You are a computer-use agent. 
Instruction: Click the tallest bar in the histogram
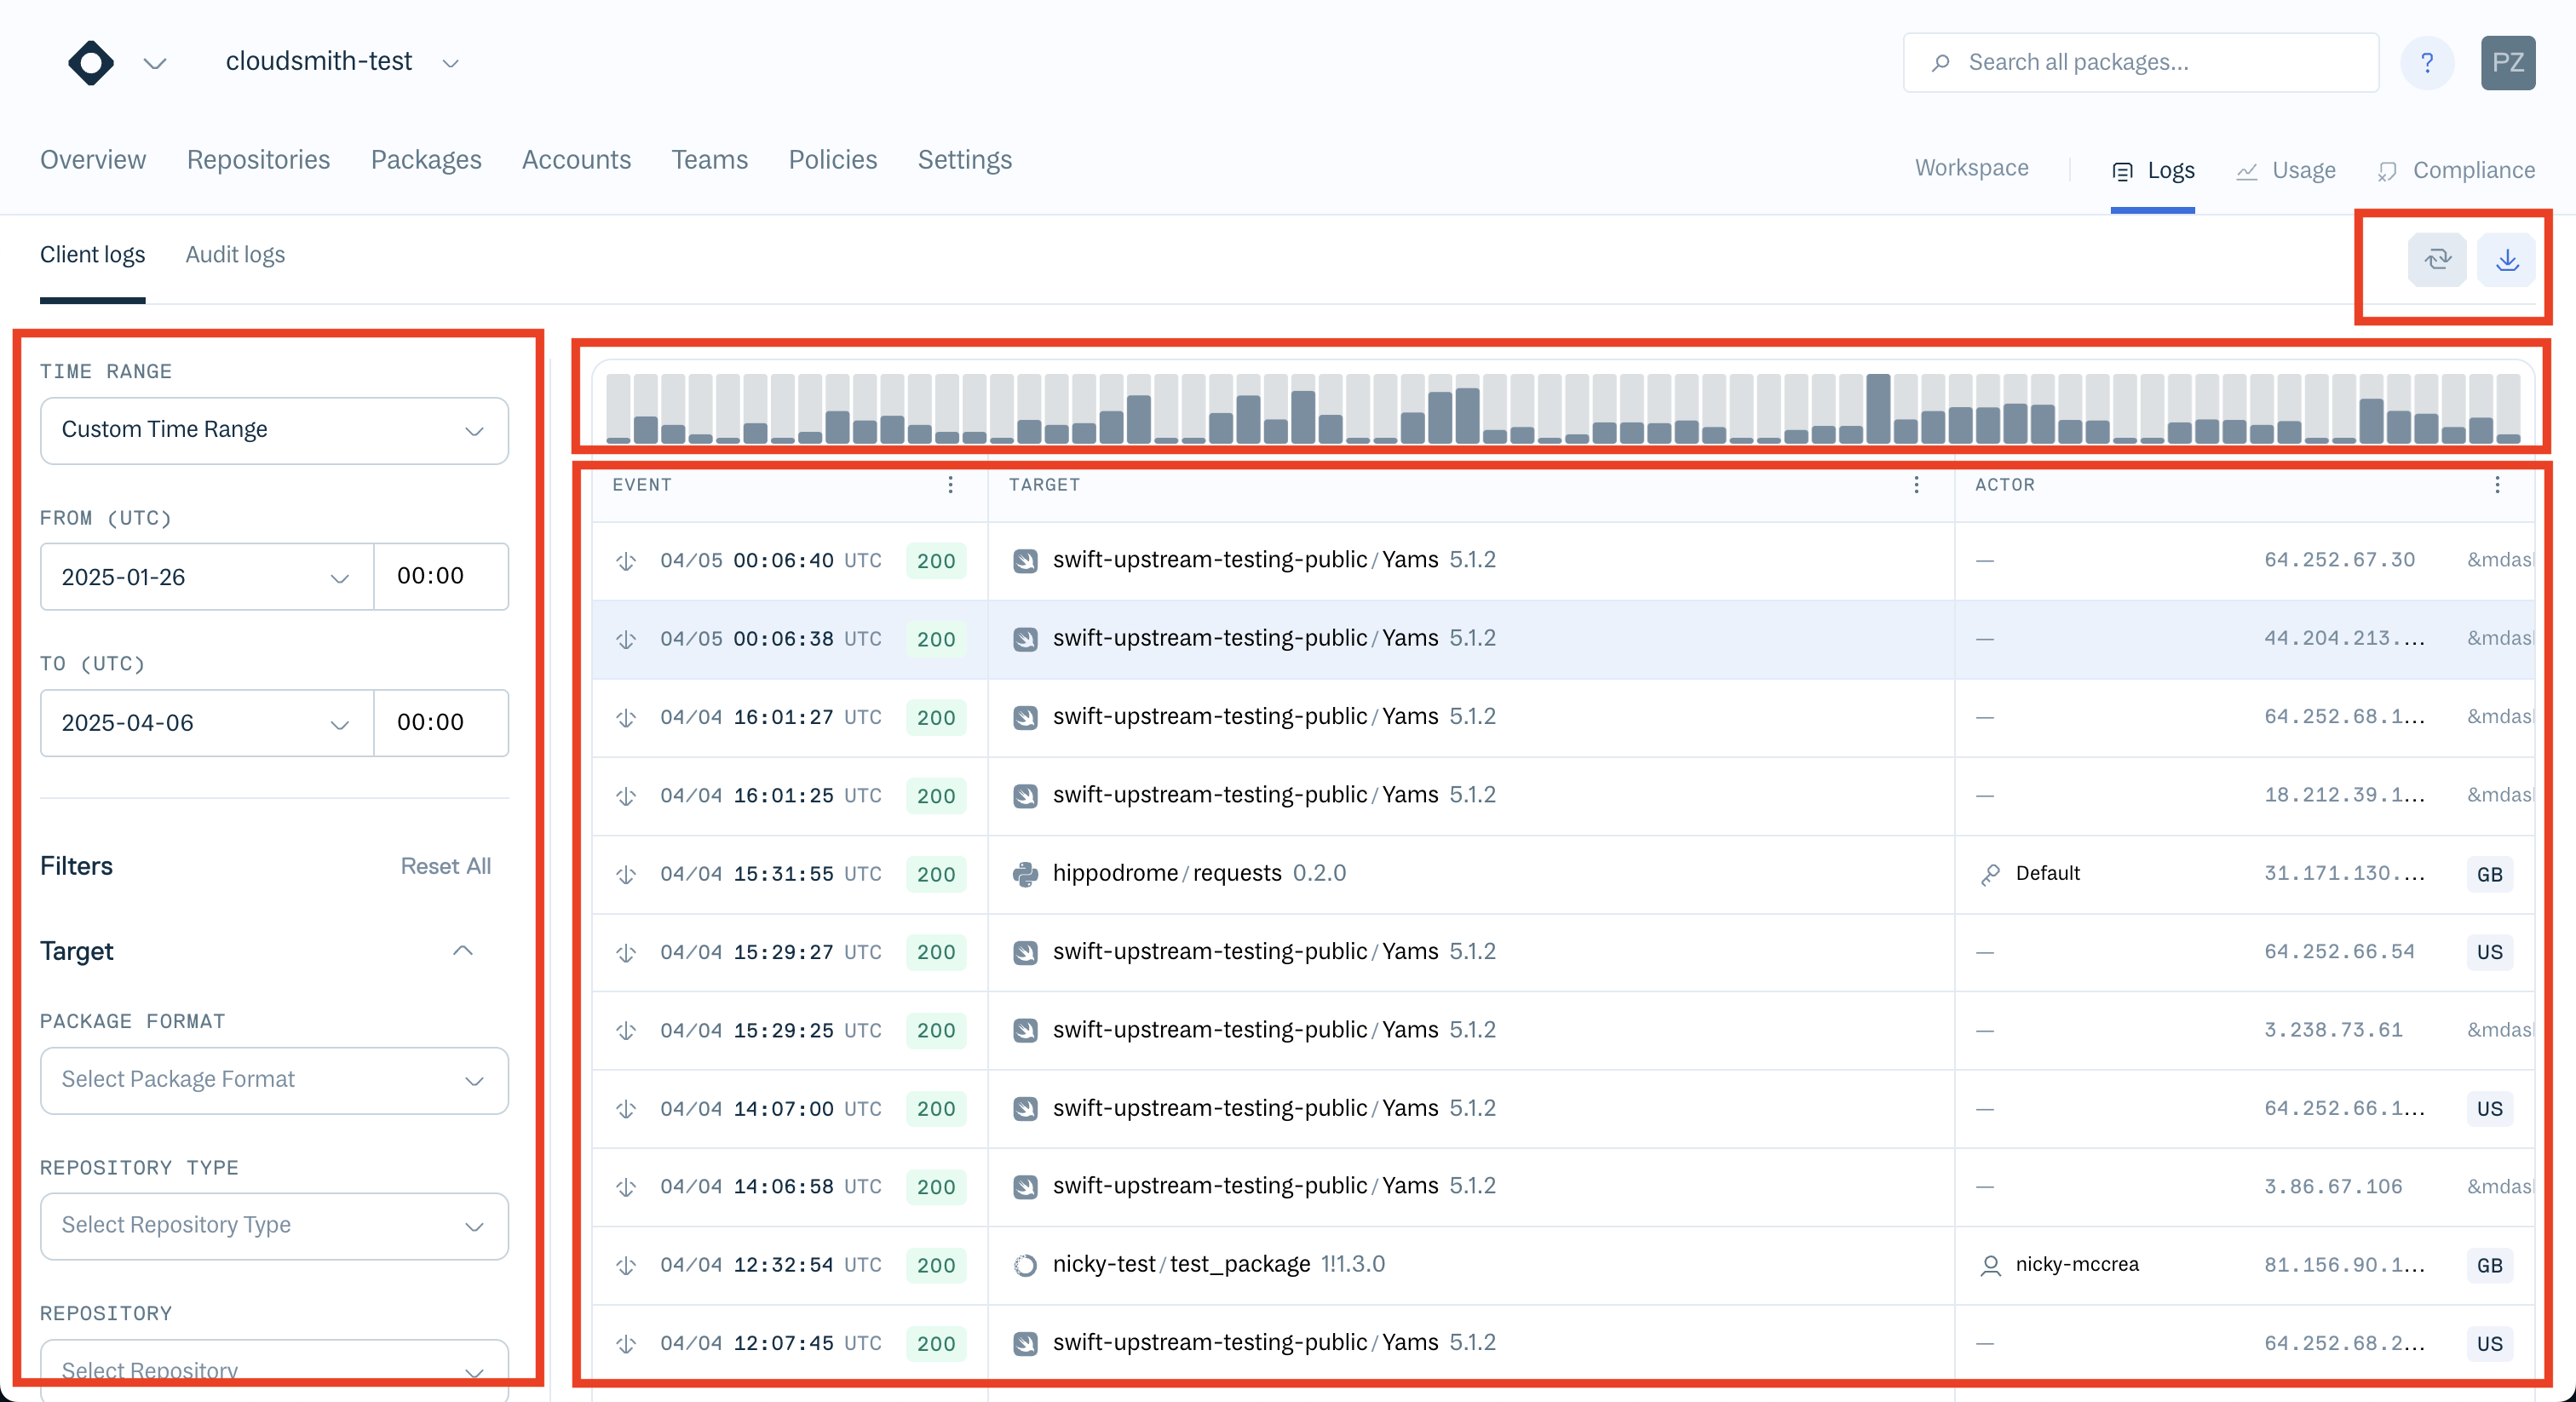pyautogui.click(x=1878, y=410)
